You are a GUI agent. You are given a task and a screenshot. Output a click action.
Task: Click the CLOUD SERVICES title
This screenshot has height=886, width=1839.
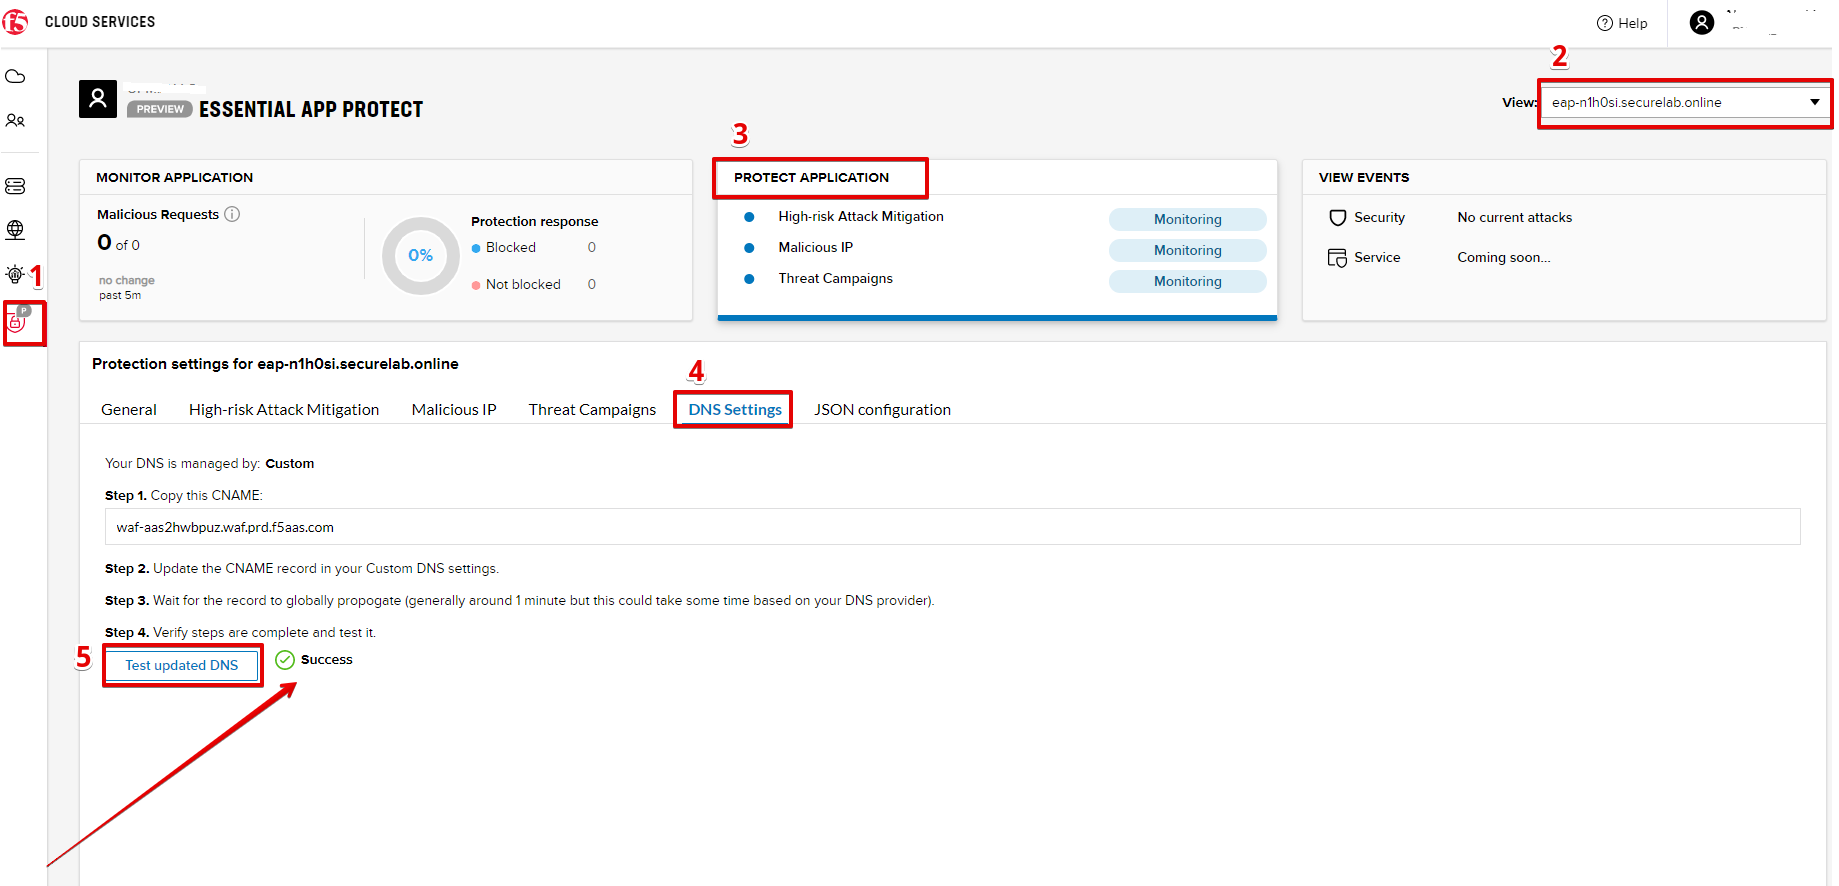(x=100, y=22)
